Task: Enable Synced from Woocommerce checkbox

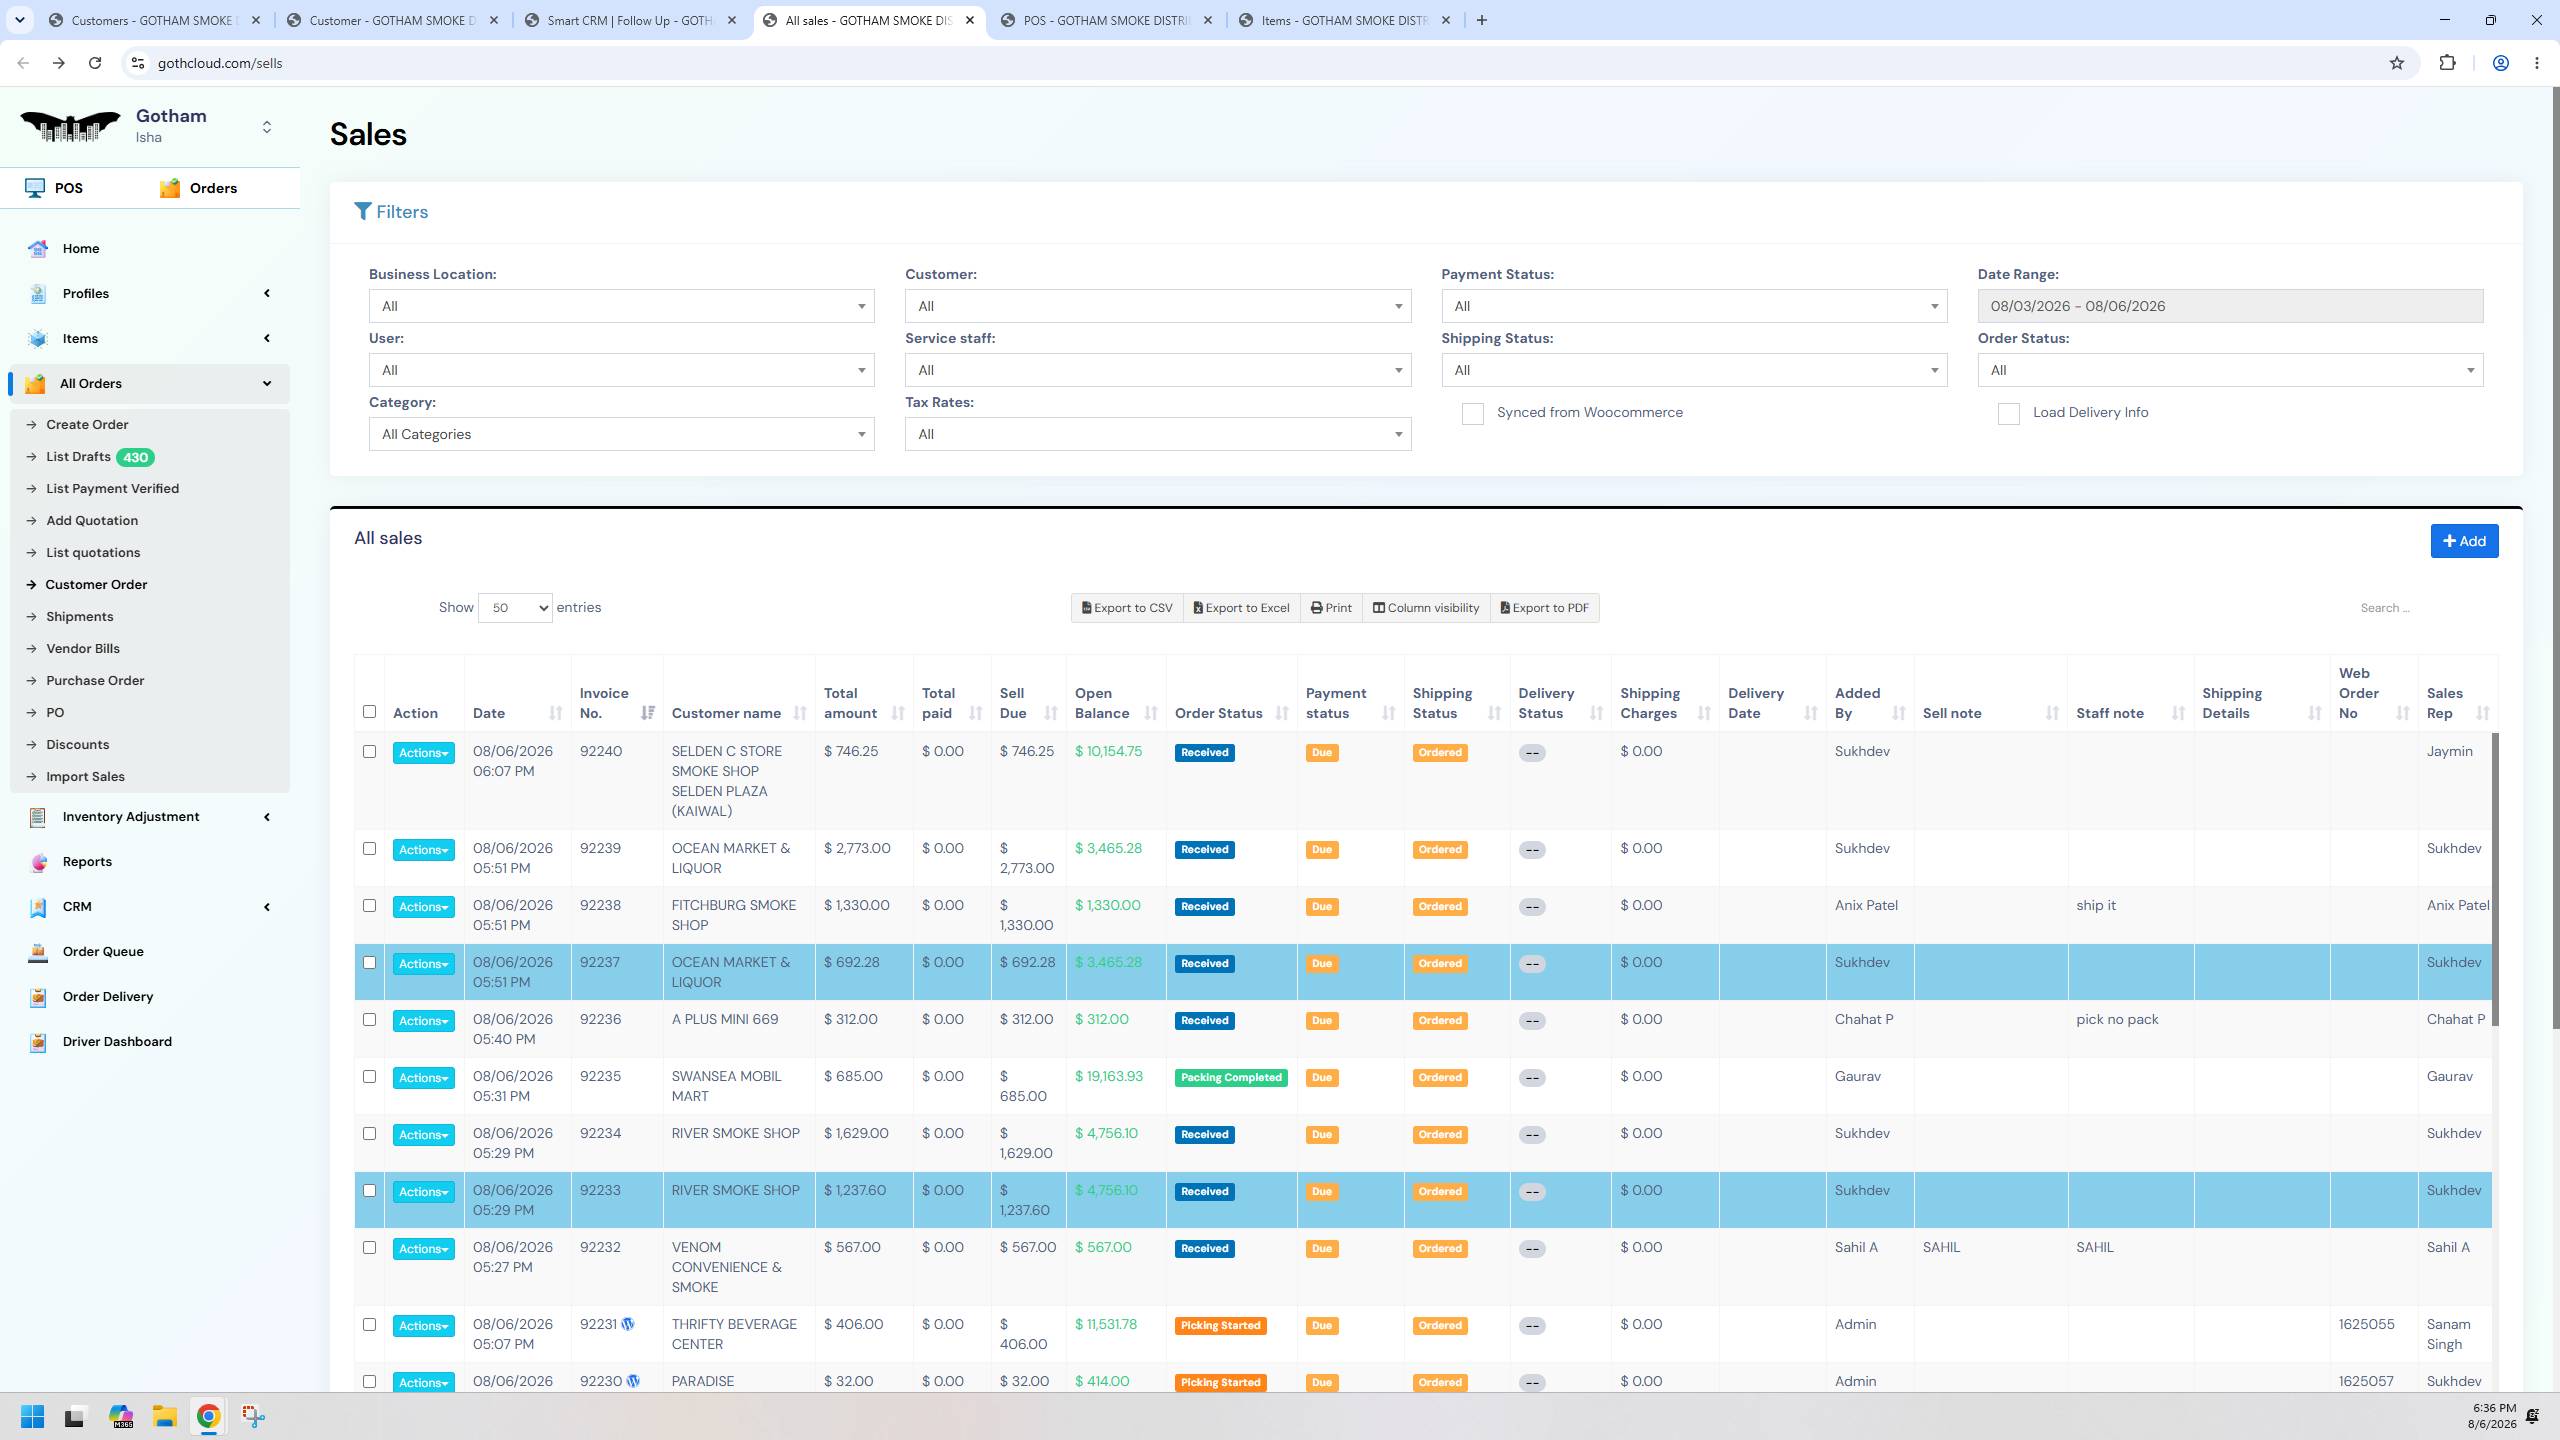Action: tap(1472, 414)
